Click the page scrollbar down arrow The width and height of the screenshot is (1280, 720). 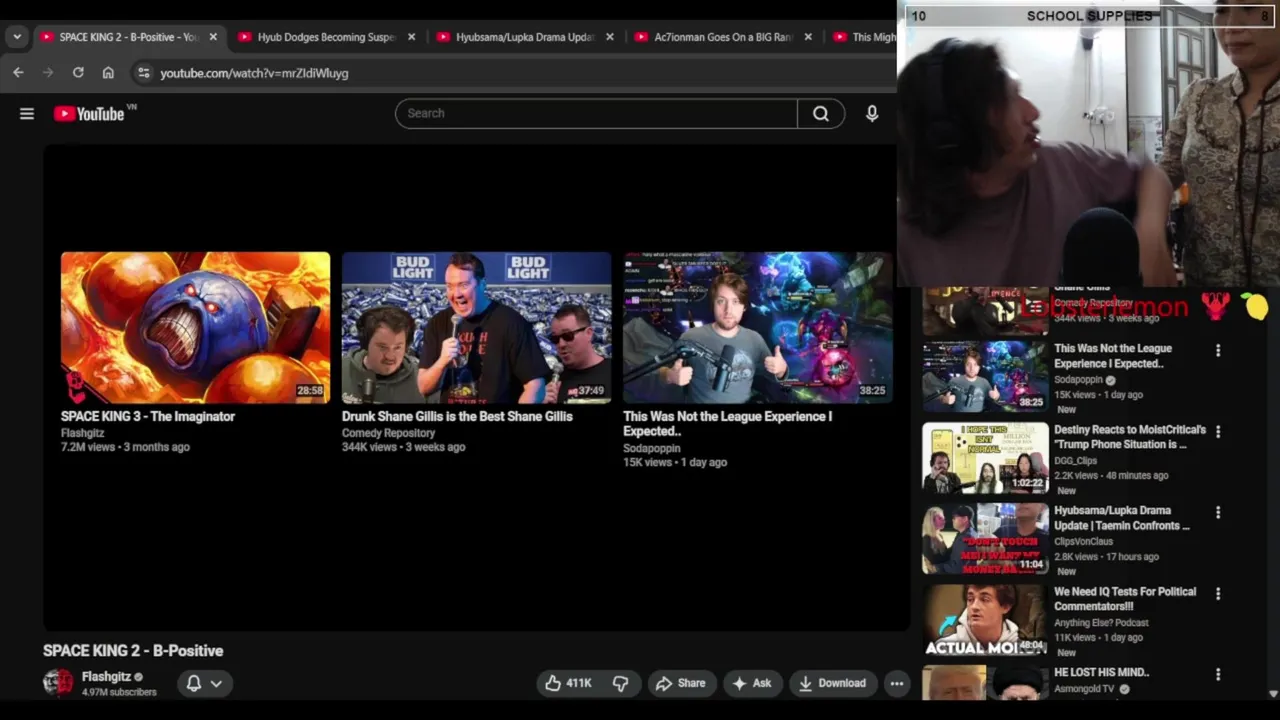[1273, 693]
